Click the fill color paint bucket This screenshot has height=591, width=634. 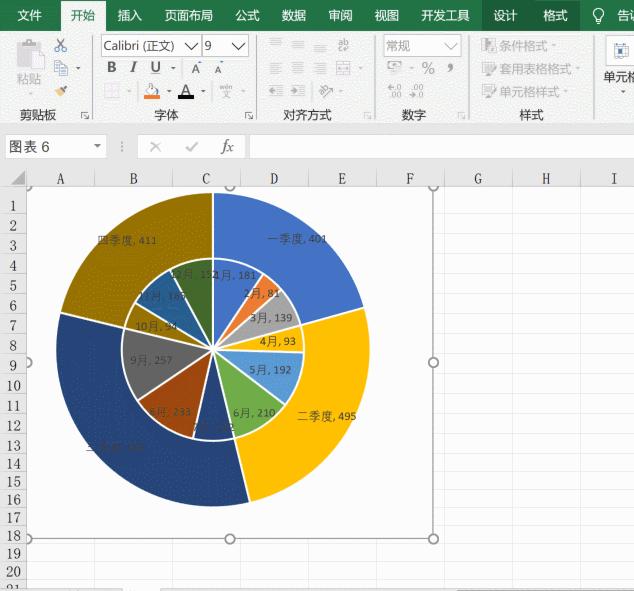[152, 91]
